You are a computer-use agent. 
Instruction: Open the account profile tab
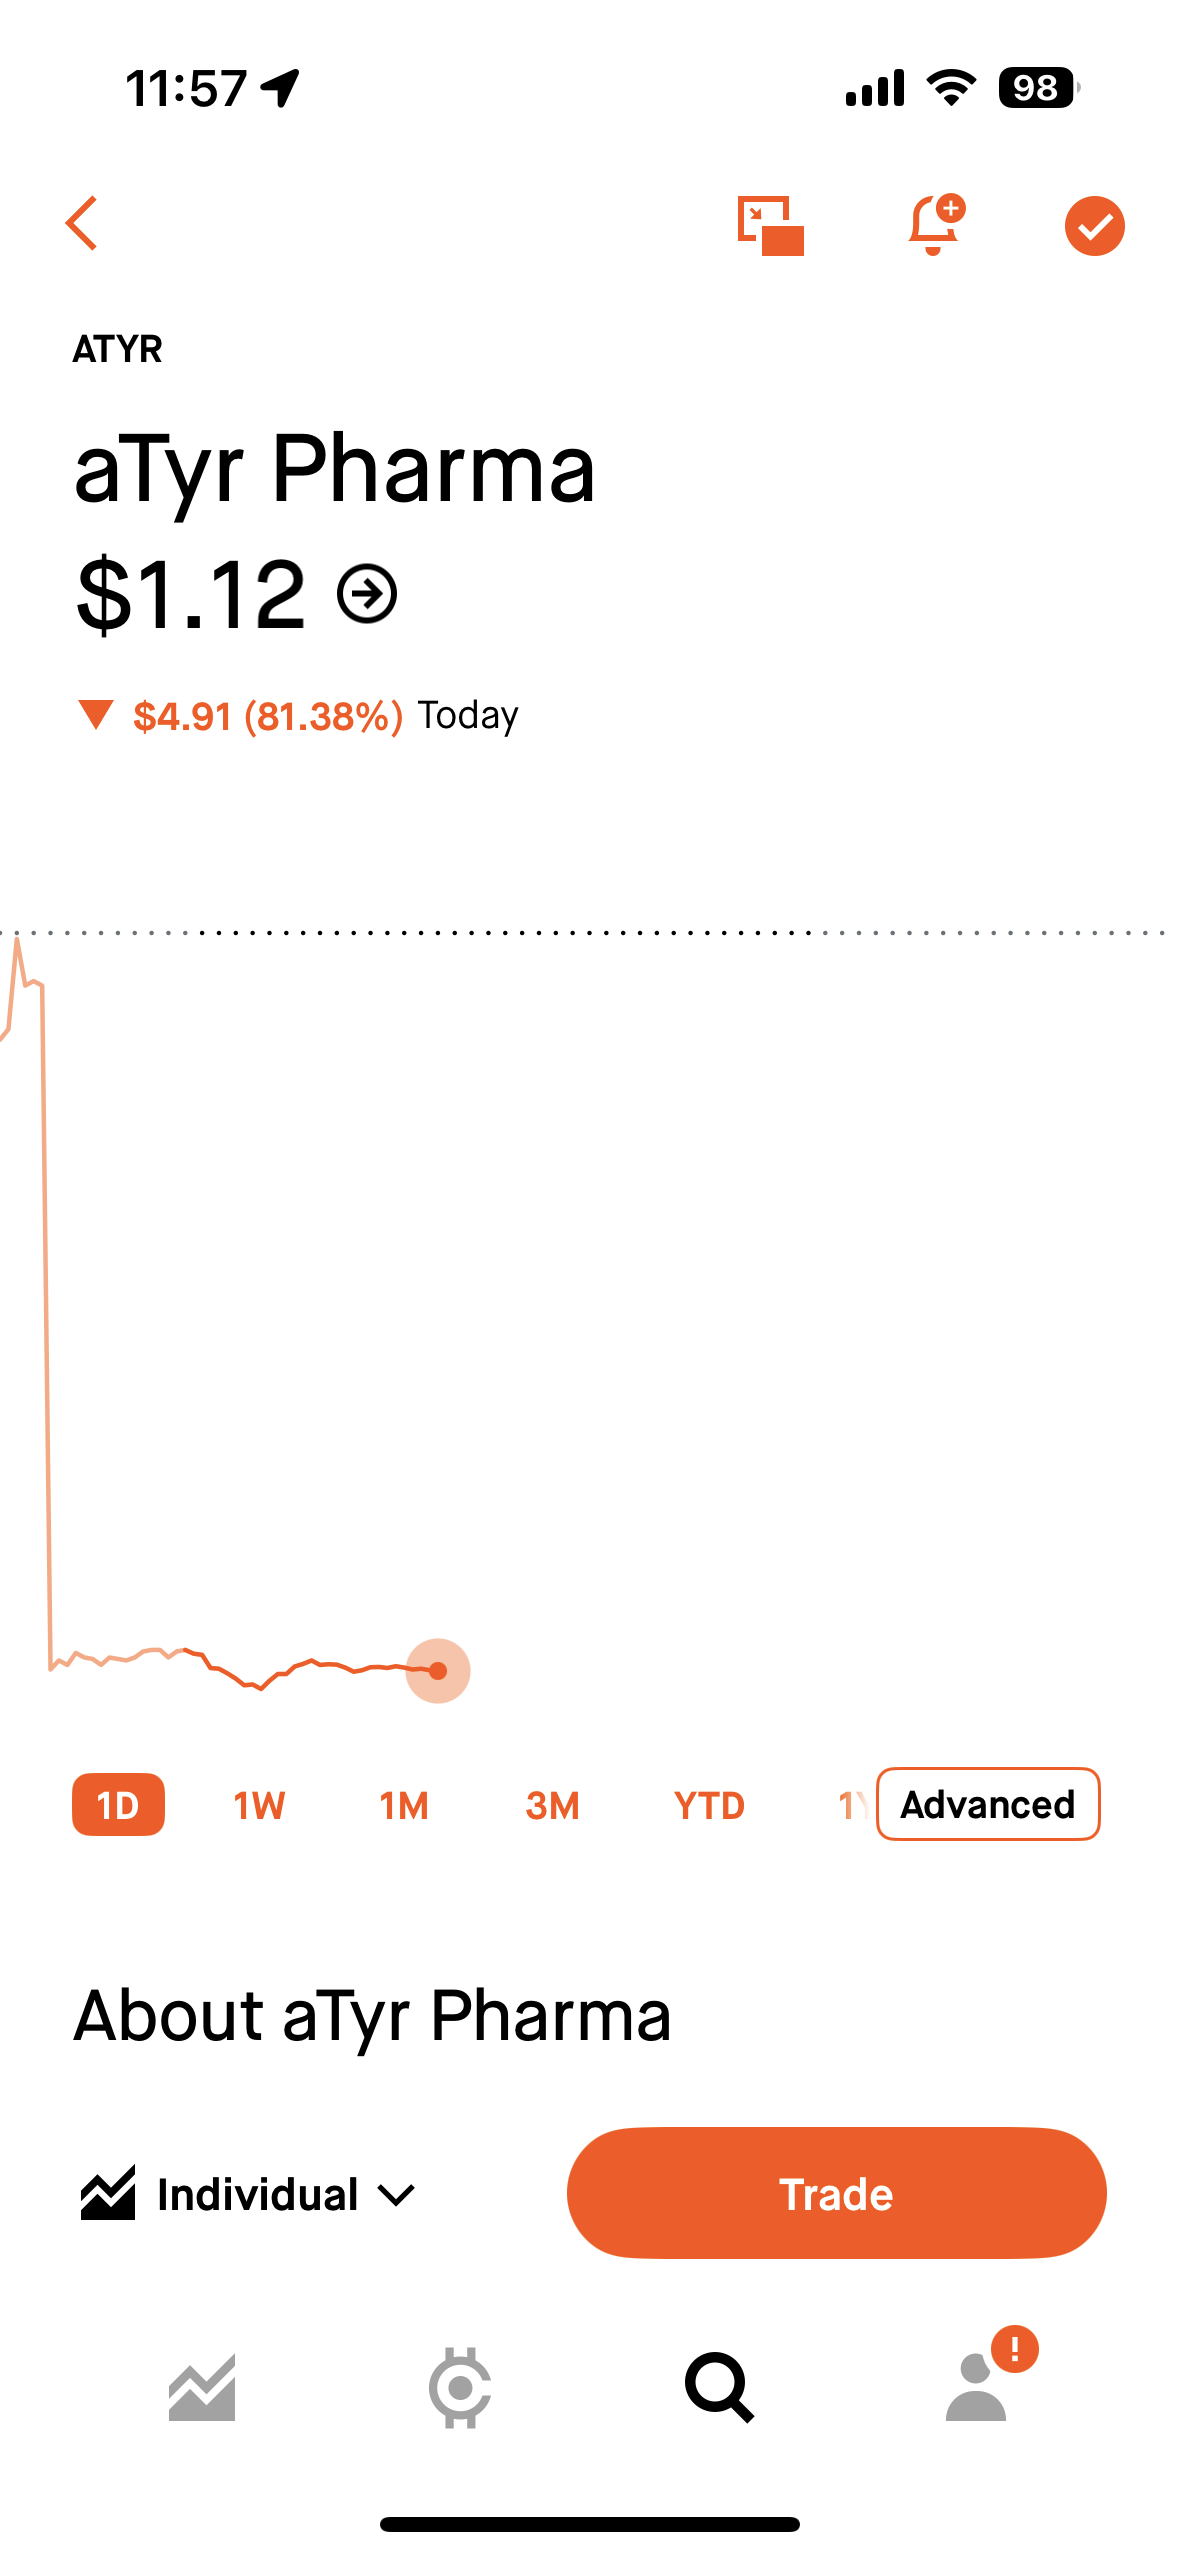977,2388
